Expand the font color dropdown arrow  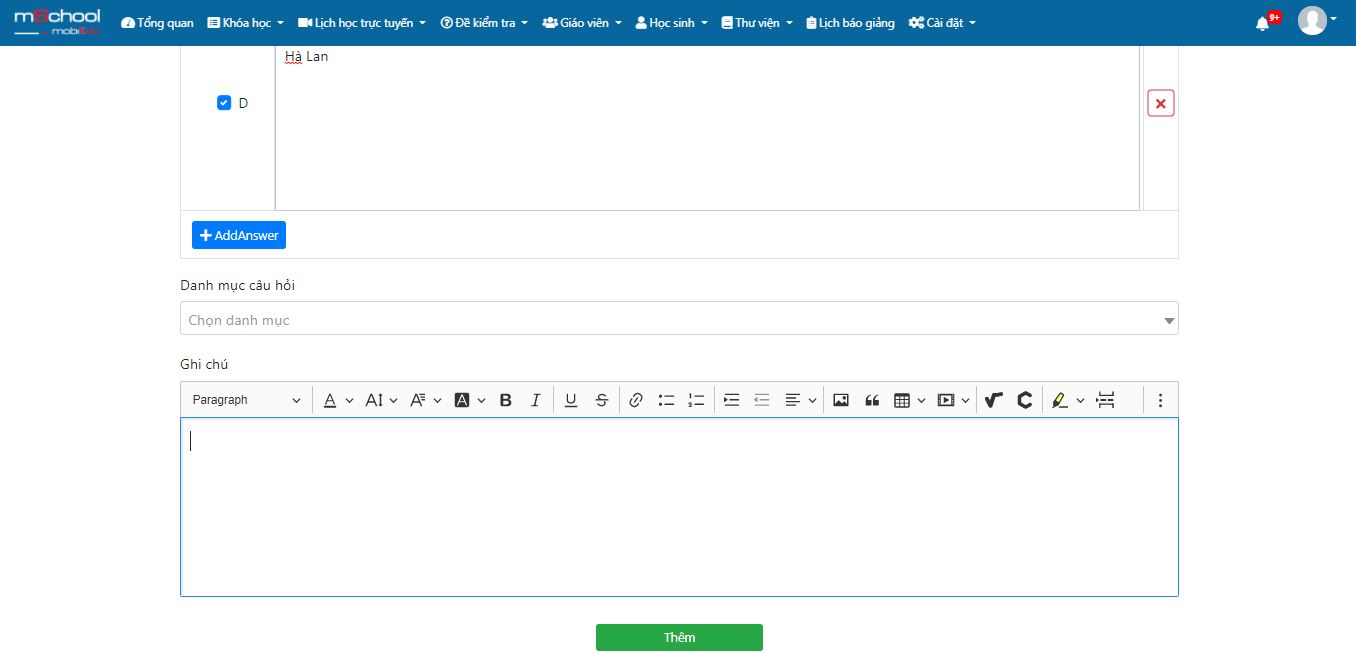coord(349,400)
